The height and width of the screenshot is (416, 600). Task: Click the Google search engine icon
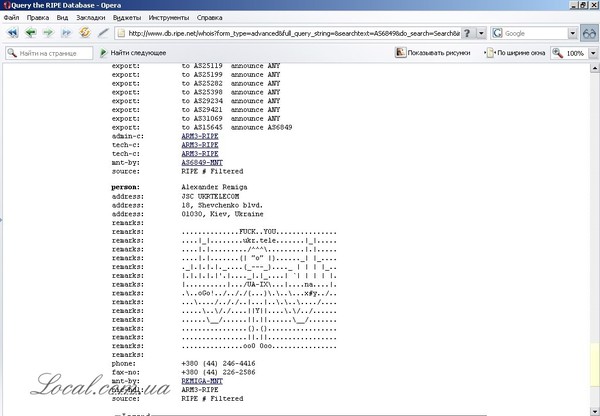[497, 33]
